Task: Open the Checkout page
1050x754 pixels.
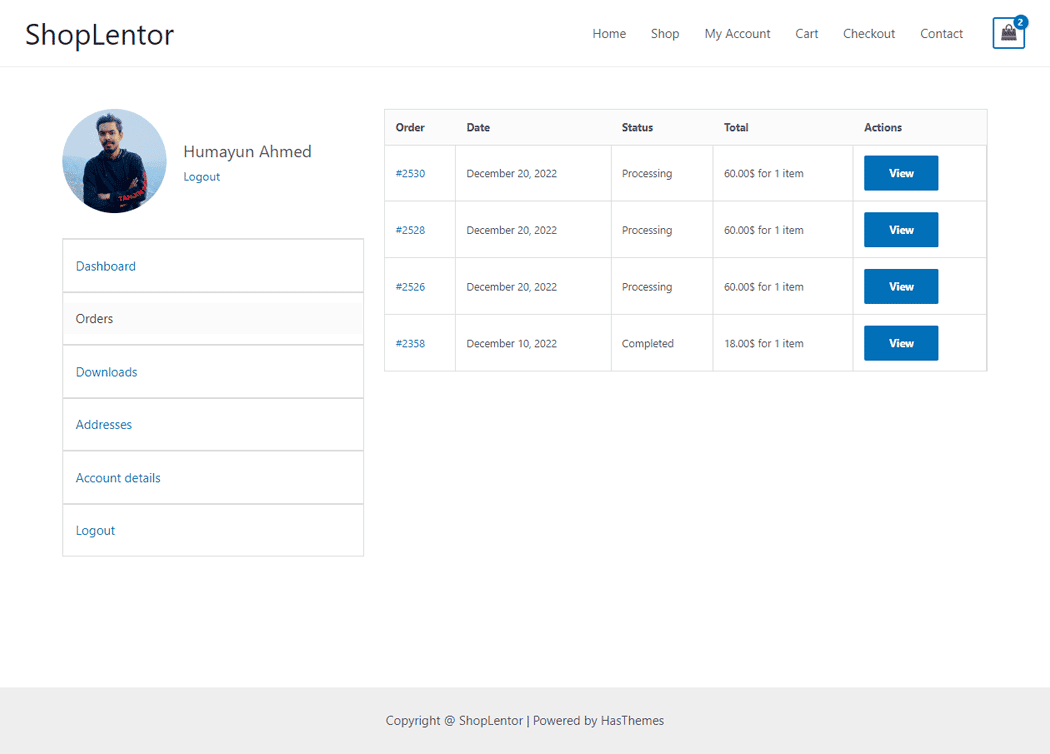Action: [x=868, y=33]
